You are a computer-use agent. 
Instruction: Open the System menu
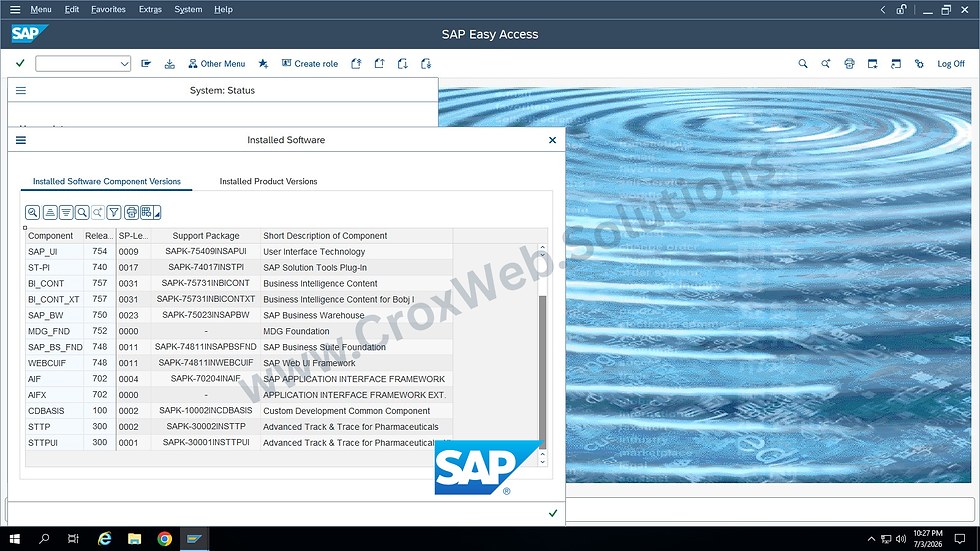tap(188, 9)
